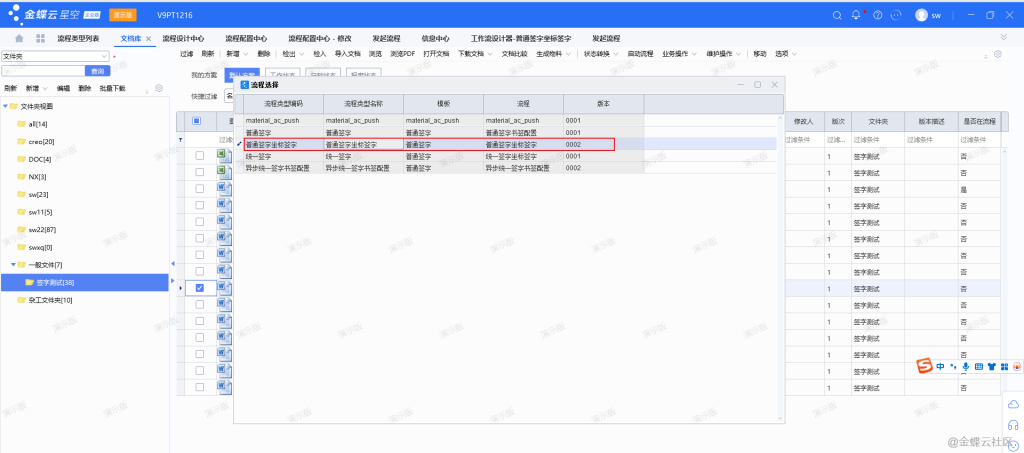Click 批量下载 in folder panel
This screenshot has height=453, width=1024.
coord(112,88)
